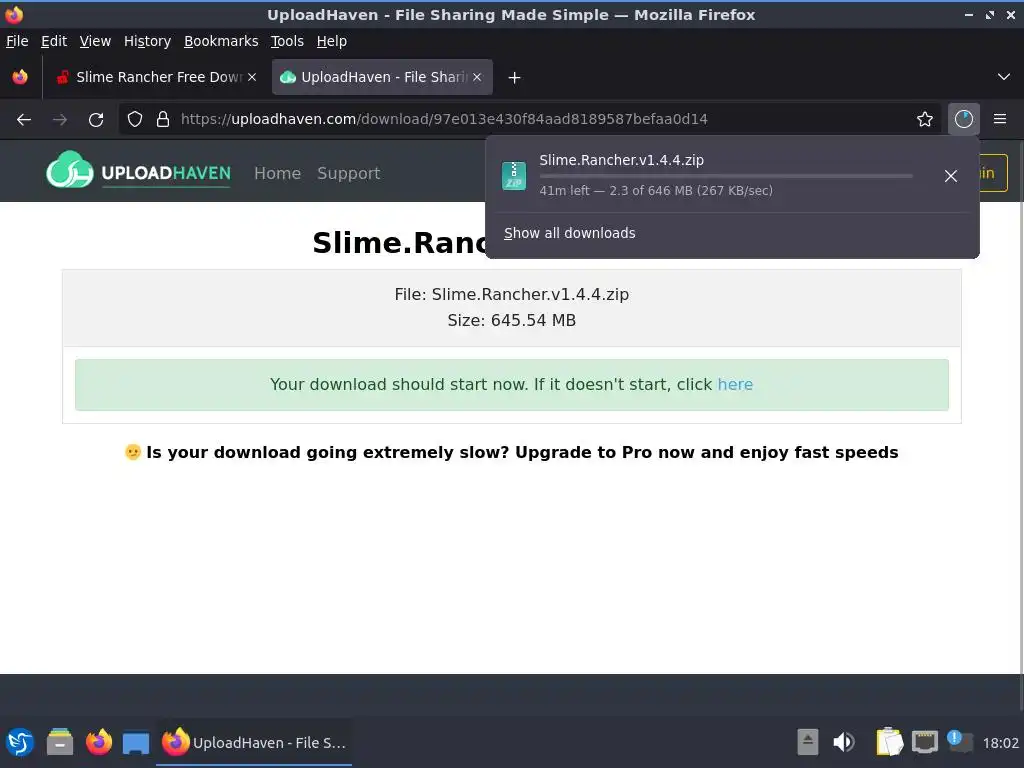Image resolution: width=1024 pixels, height=768 pixels.
Task: Click the UploadHaven logo
Action: 138,170
